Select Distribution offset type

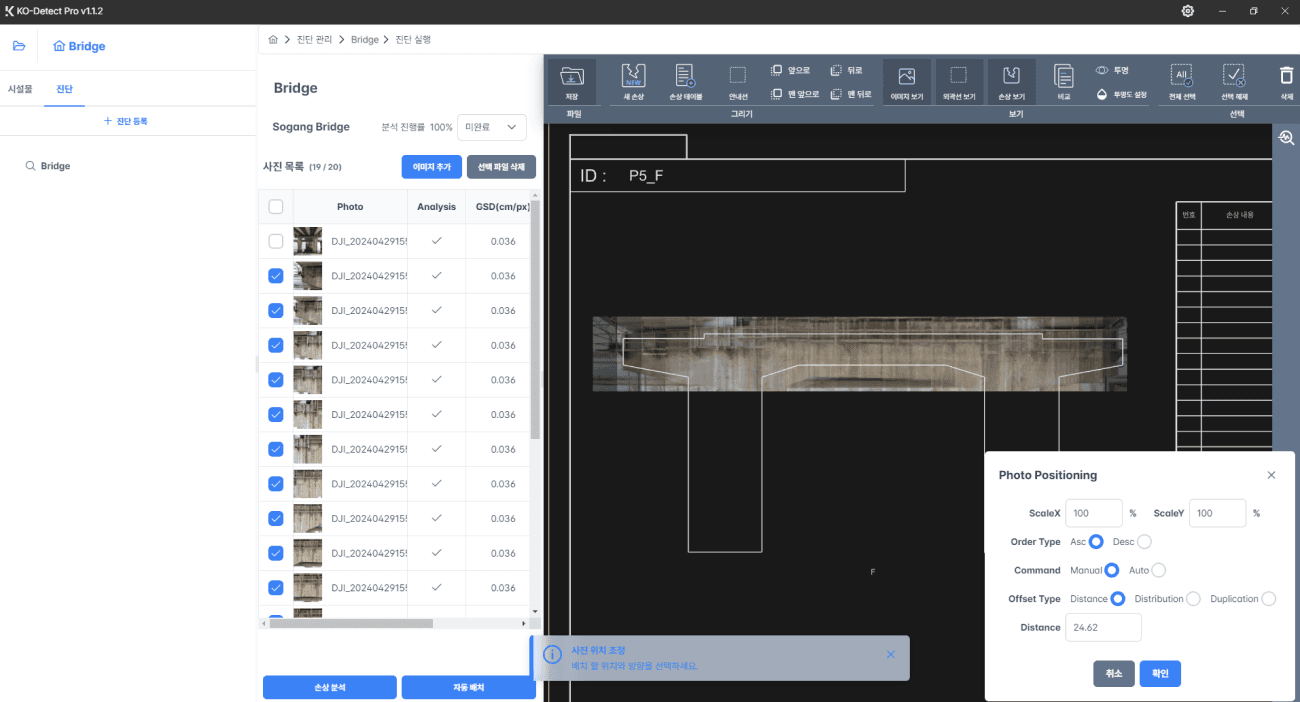[1192, 599]
